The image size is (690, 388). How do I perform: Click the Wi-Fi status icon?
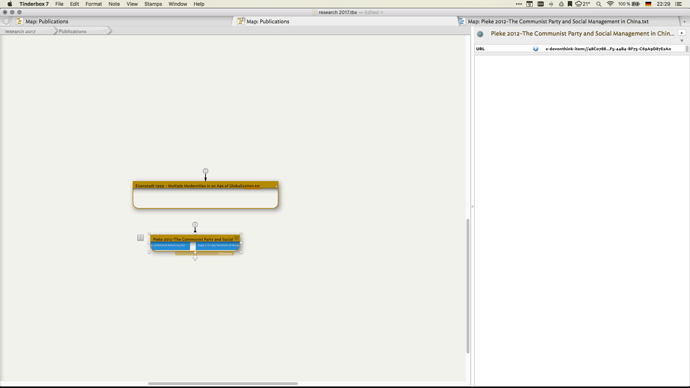610,4
